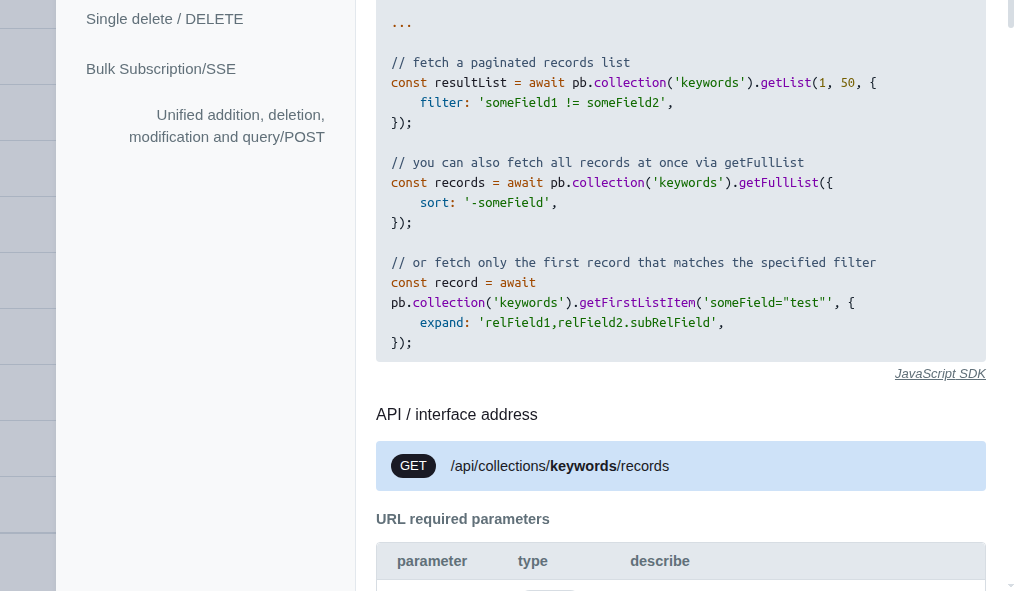
Task: Click the getList code line
Action: point(634,83)
